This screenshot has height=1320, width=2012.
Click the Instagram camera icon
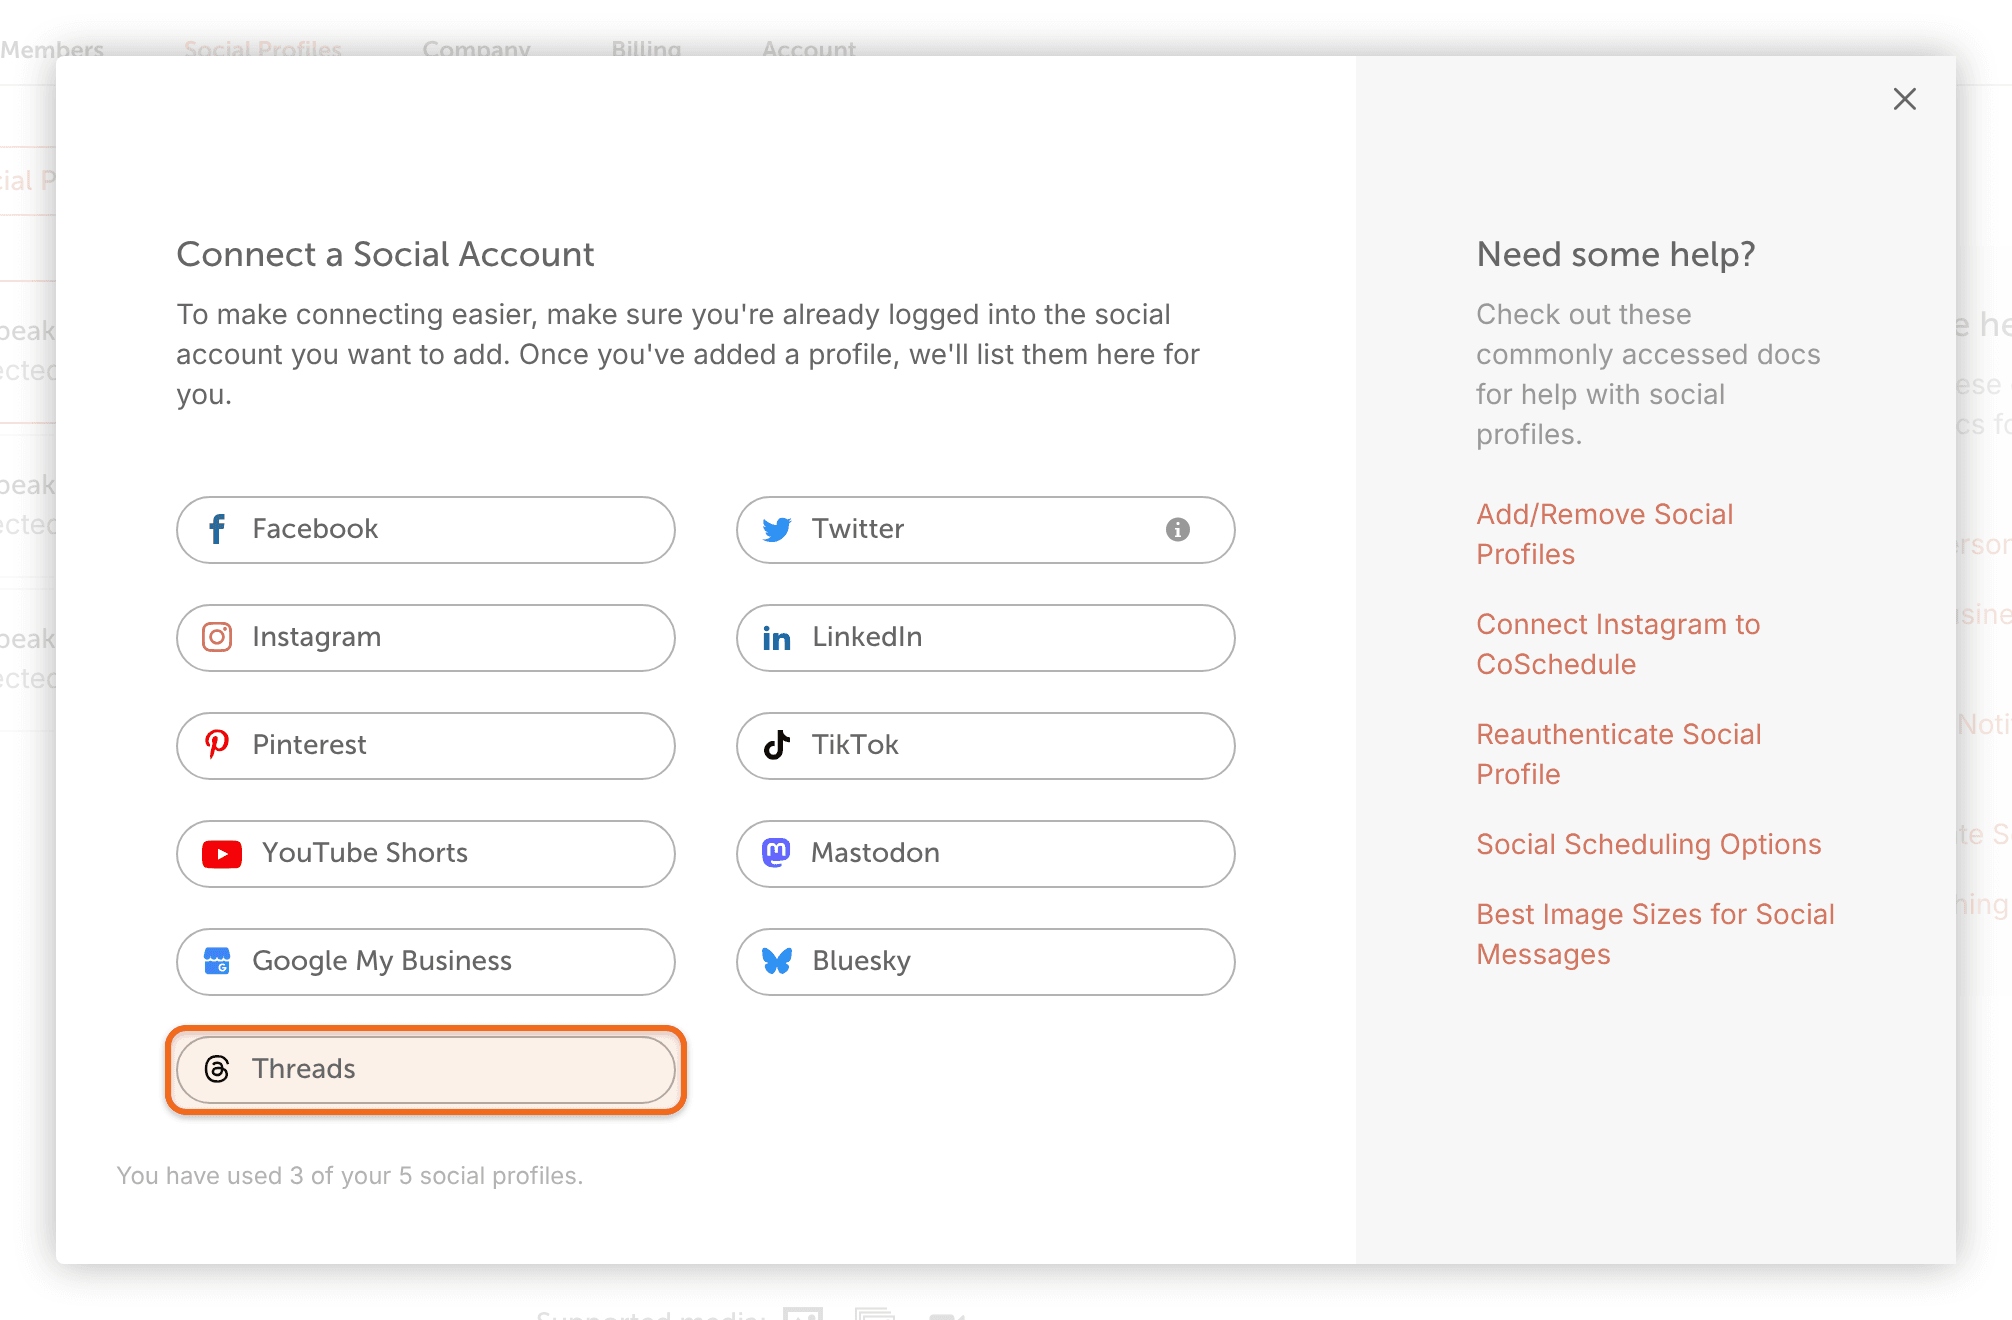(x=217, y=637)
